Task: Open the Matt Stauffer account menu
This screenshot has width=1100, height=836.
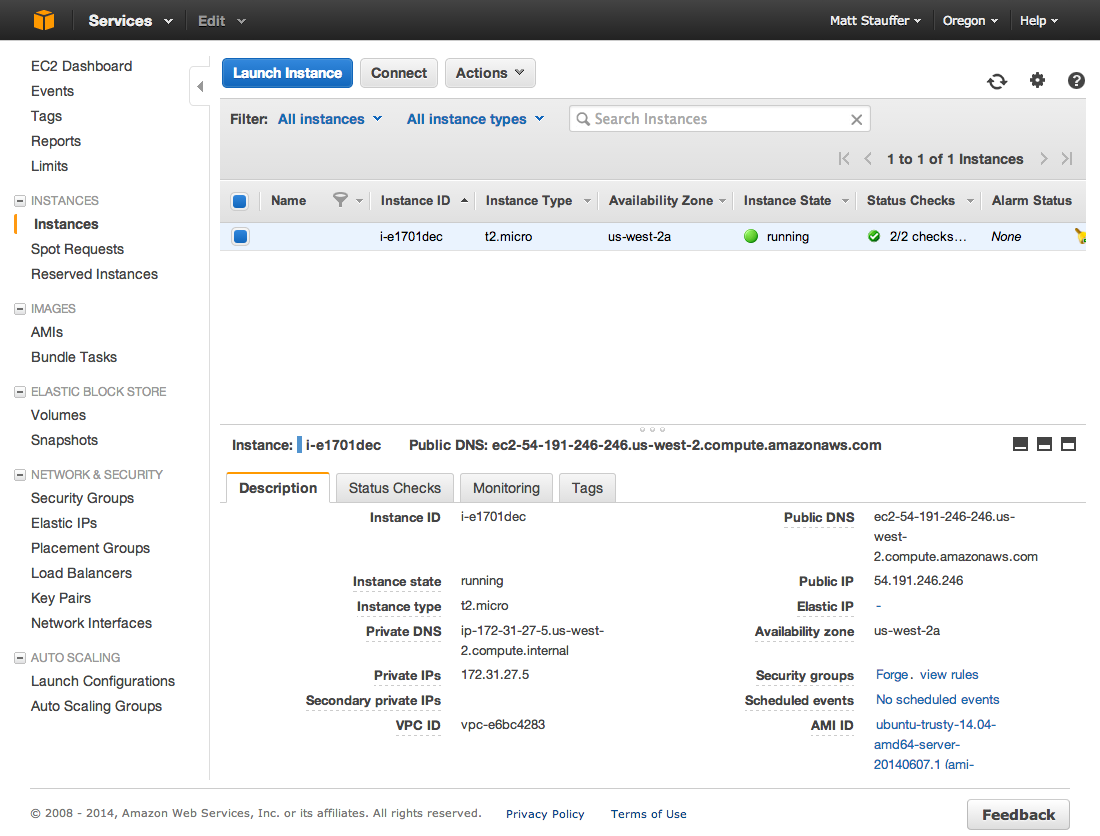Action: 876,21
